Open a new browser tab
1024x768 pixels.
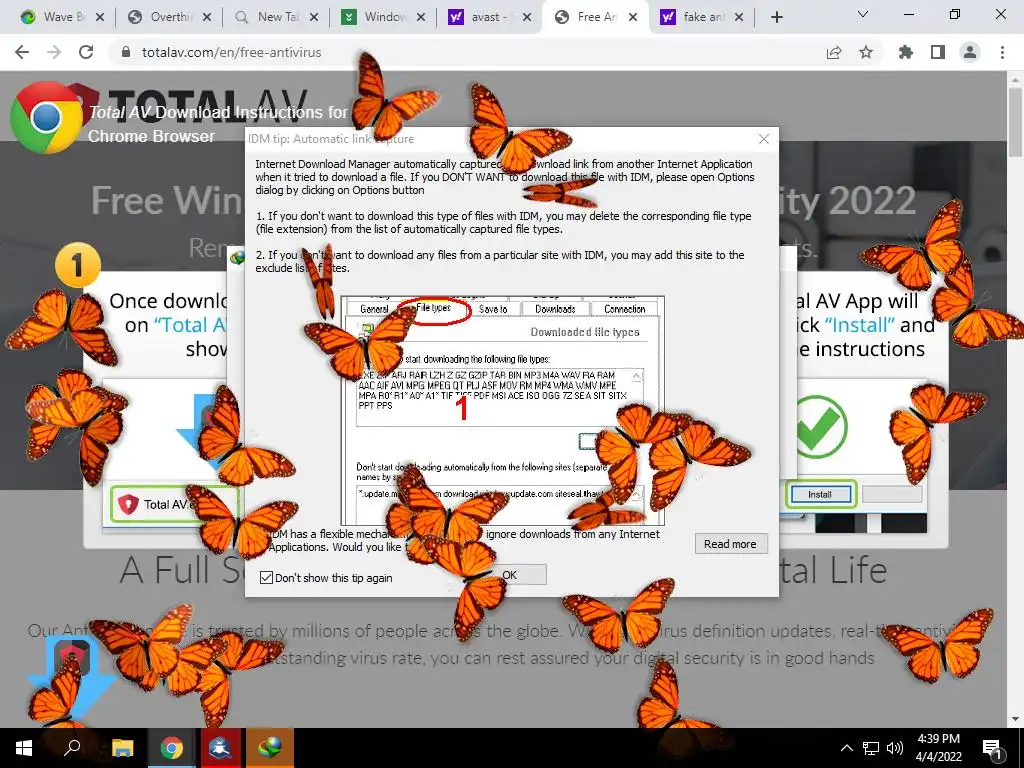click(x=776, y=17)
